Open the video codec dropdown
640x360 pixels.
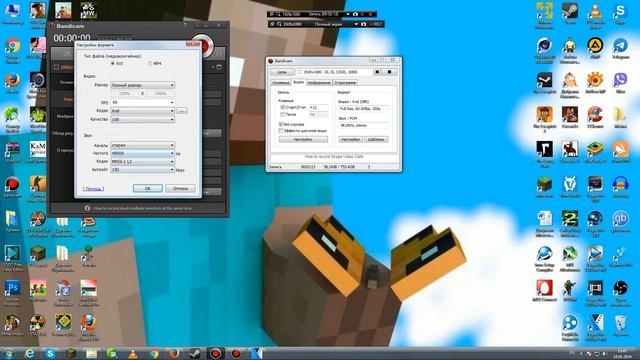(142, 111)
